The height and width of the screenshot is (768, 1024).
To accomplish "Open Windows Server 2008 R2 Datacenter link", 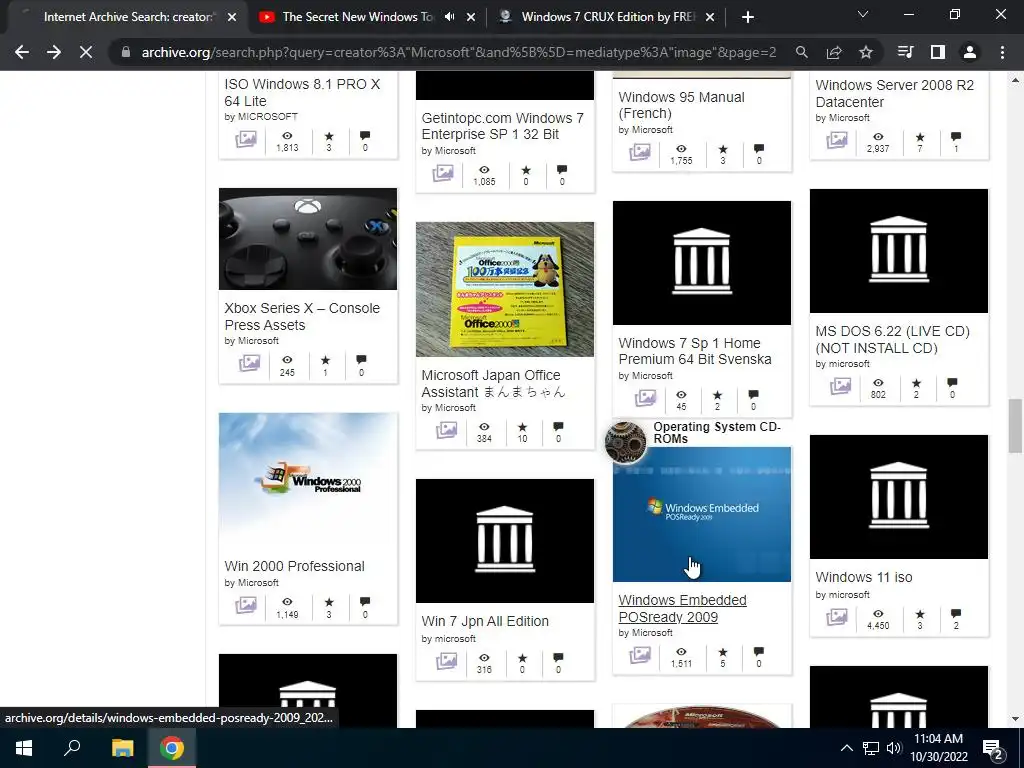I will click(894, 93).
